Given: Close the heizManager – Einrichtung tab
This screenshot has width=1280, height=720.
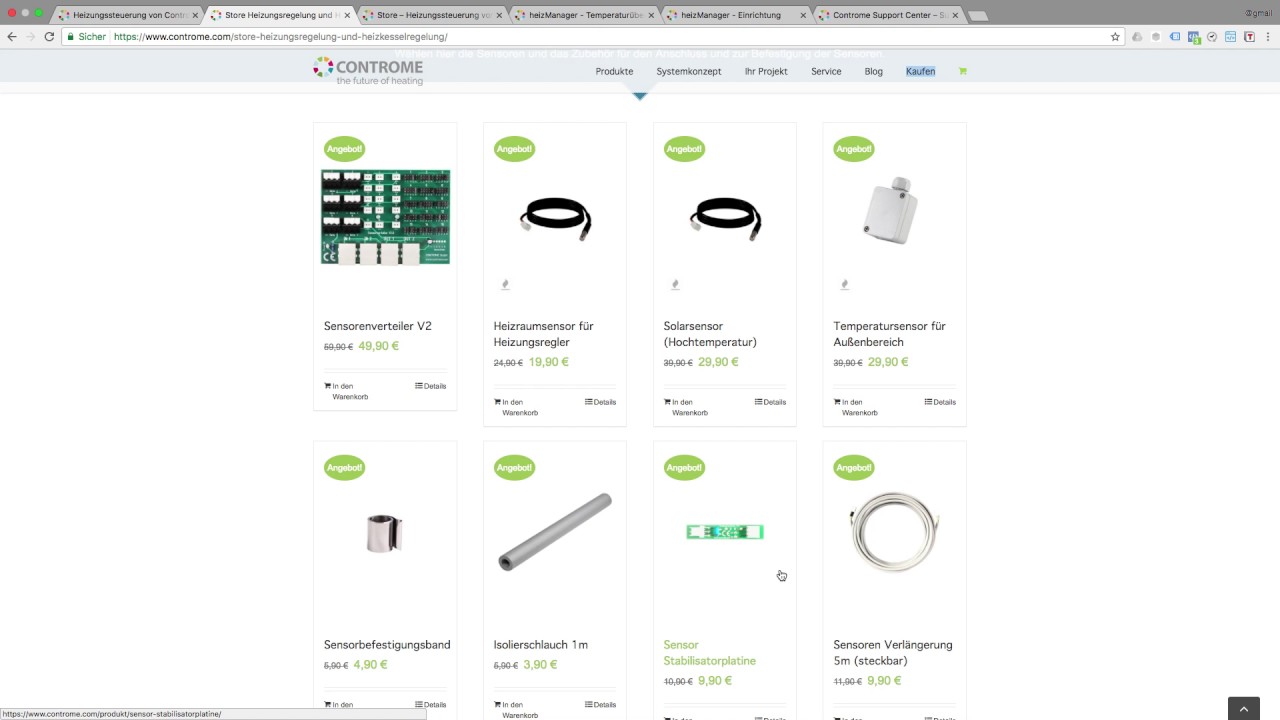Looking at the screenshot, I should (x=803, y=15).
